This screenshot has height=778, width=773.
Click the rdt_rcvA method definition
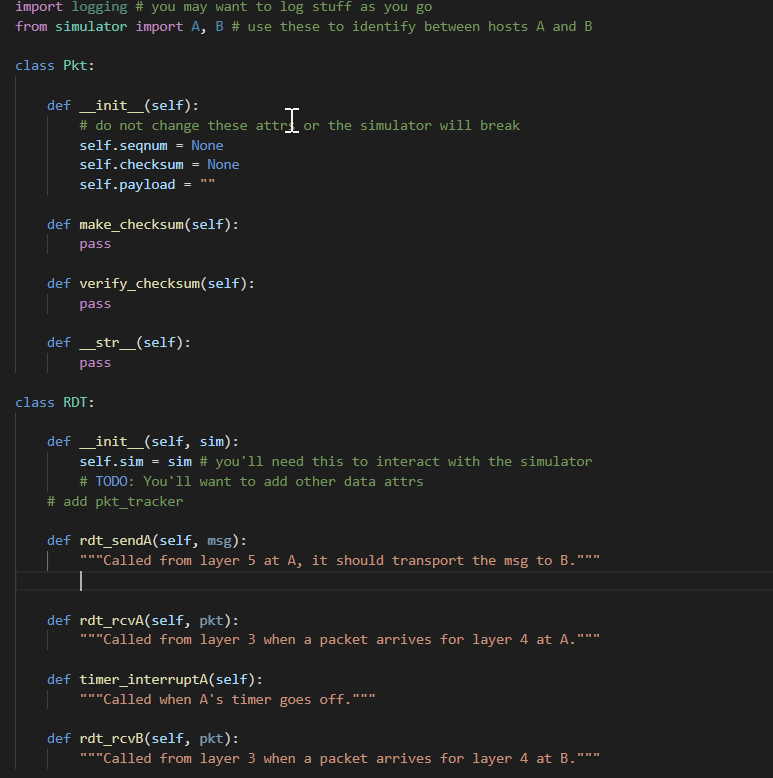[143, 620]
